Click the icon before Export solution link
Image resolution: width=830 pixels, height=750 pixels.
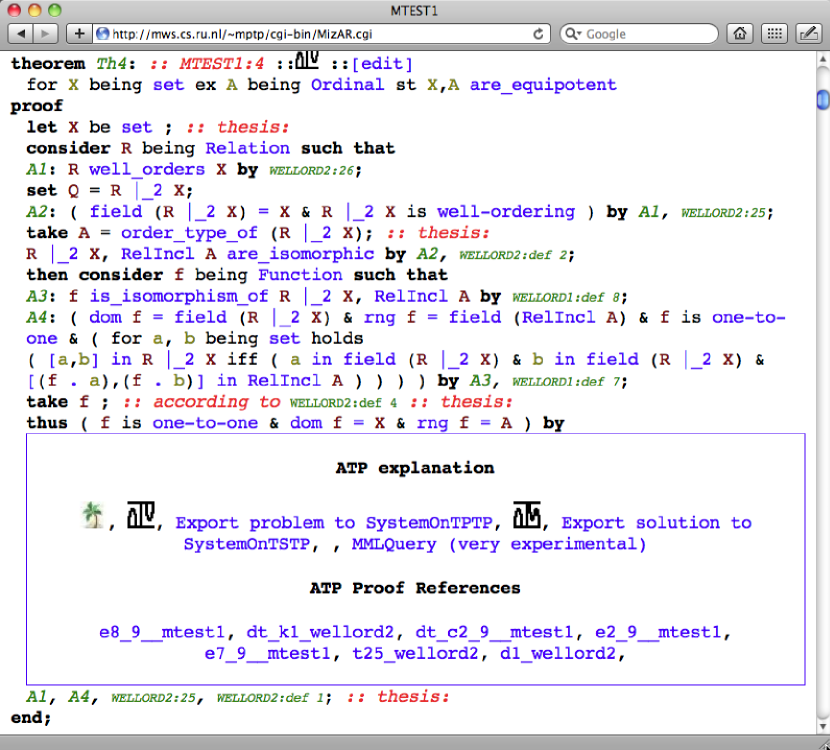[x=527, y=515]
